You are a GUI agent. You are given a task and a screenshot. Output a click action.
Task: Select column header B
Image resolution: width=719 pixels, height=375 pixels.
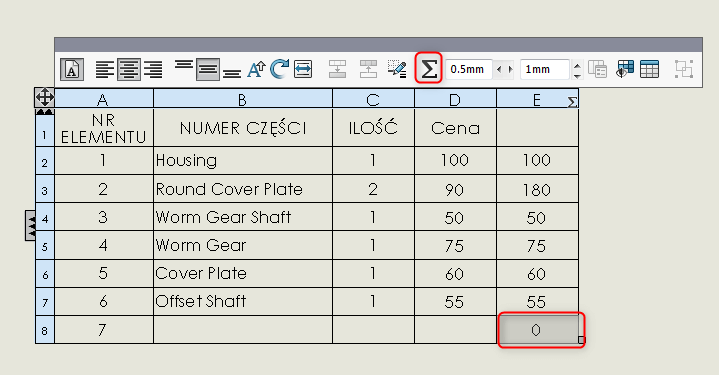coord(243,99)
